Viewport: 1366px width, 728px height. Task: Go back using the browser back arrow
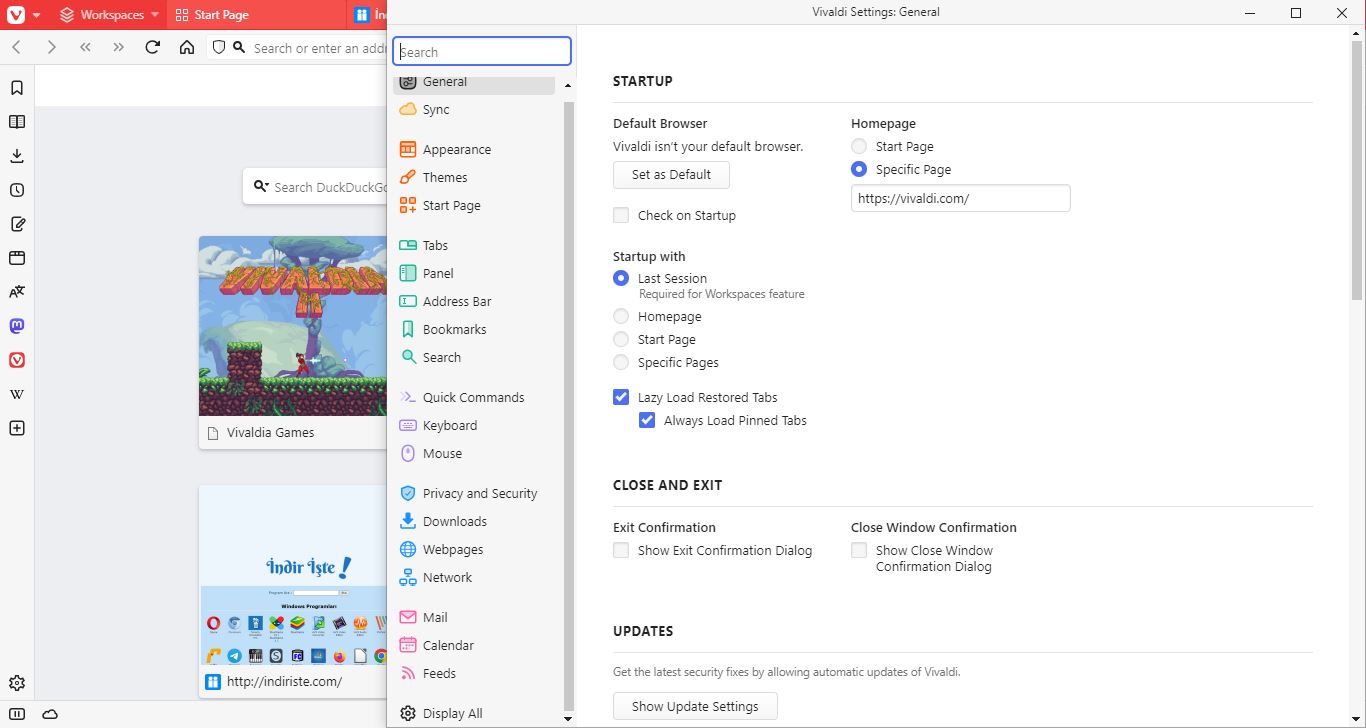pyautogui.click(x=16, y=47)
